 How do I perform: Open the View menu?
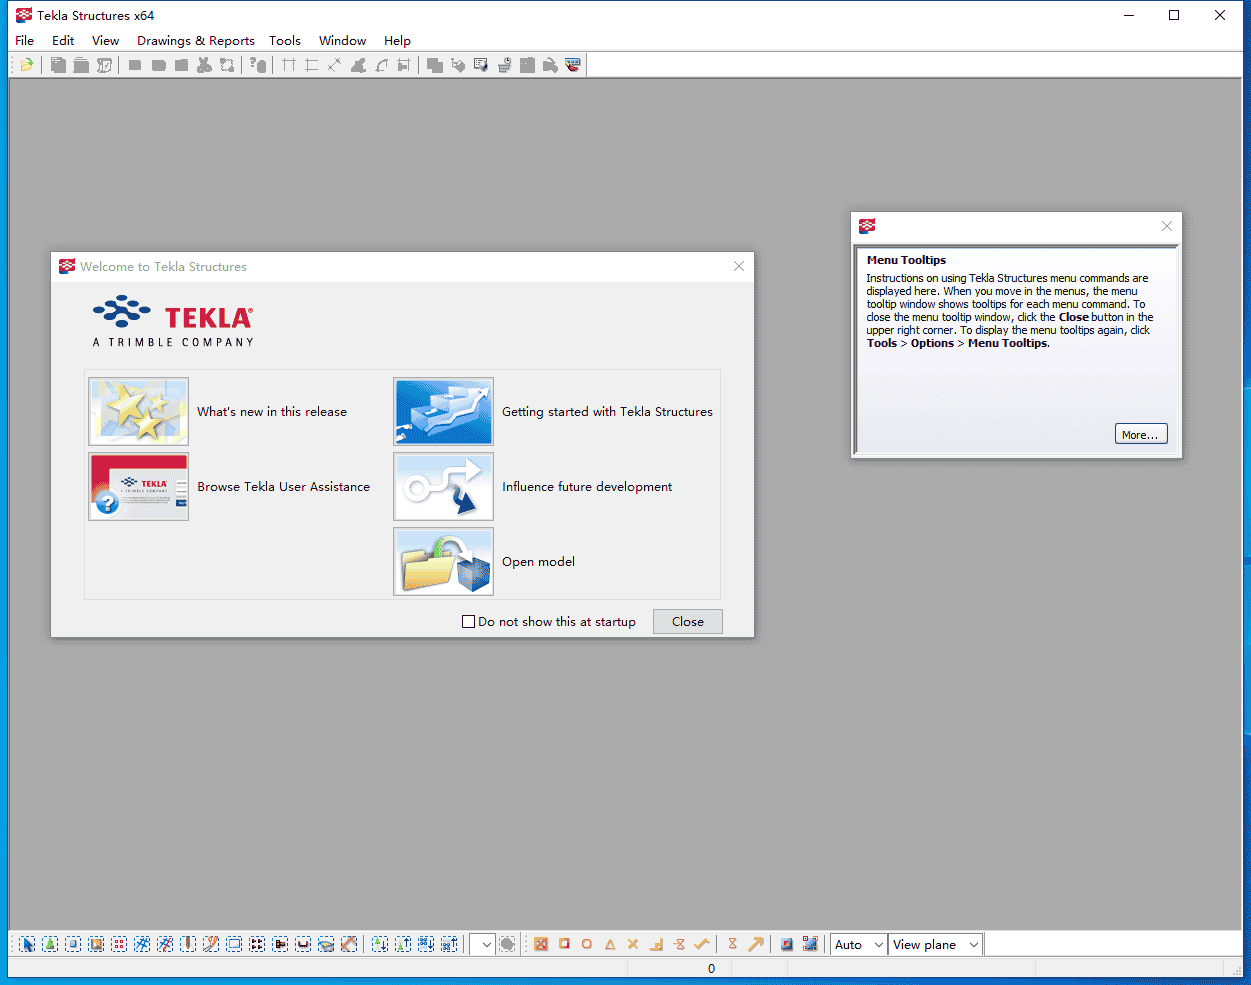click(105, 41)
